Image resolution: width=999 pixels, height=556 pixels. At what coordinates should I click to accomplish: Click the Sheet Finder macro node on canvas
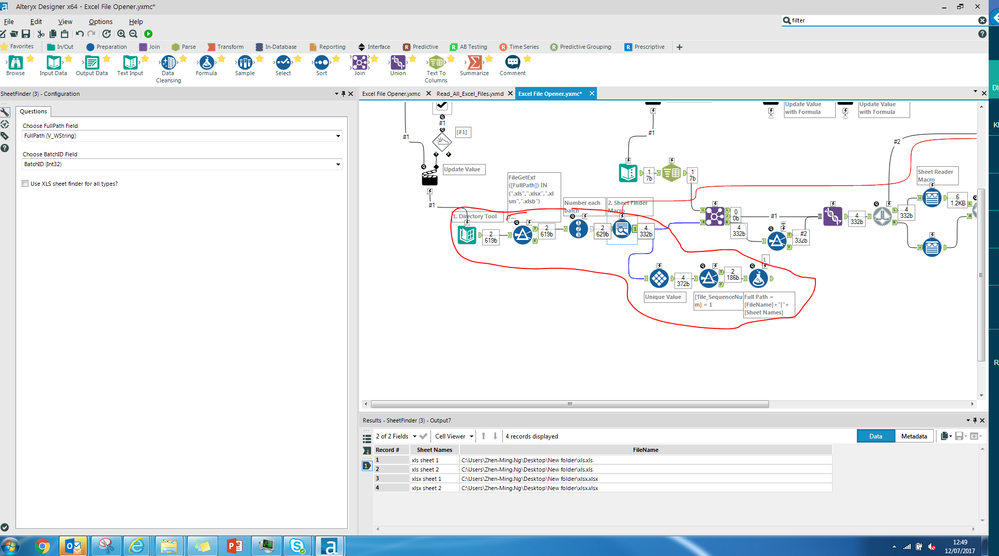tap(622, 229)
